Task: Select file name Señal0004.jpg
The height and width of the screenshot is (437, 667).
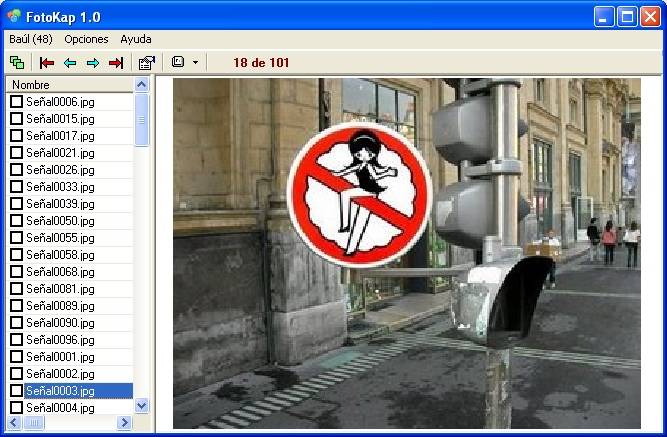Action: click(60, 408)
